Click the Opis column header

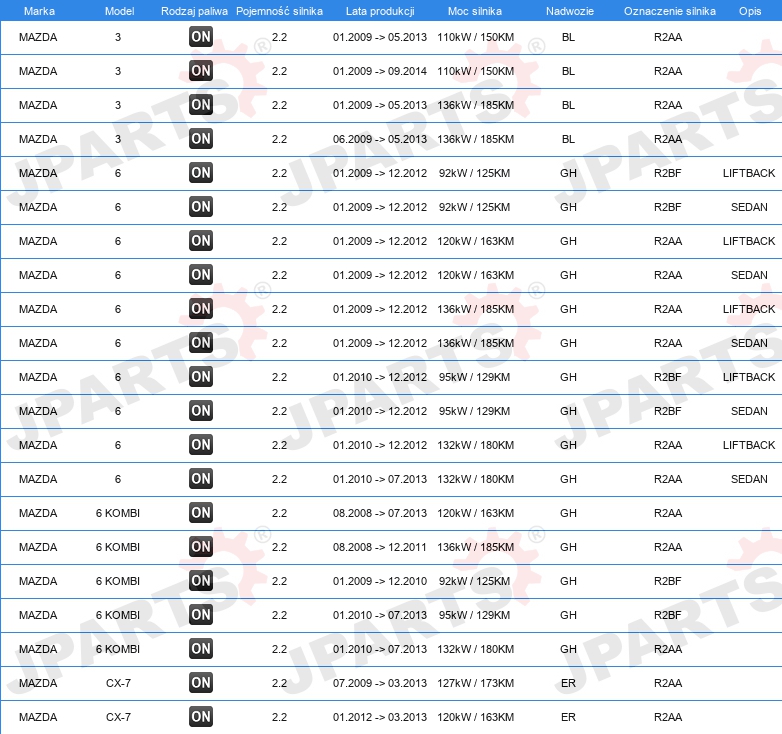click(750, 11)
